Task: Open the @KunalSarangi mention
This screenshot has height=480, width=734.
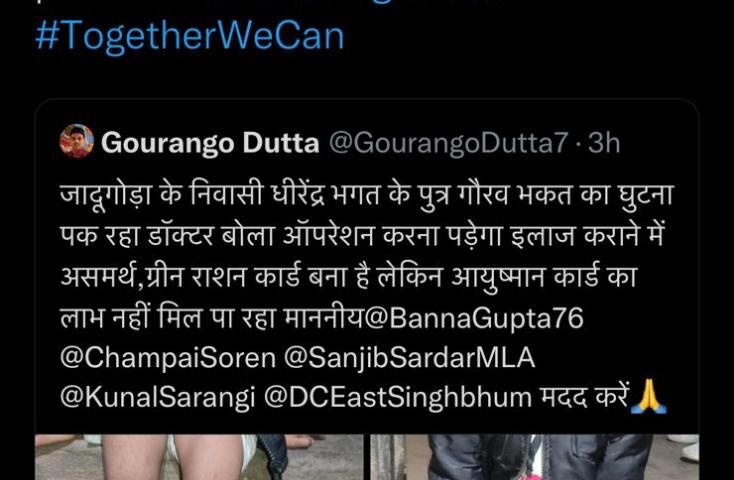Action: [x=158, y=398]
